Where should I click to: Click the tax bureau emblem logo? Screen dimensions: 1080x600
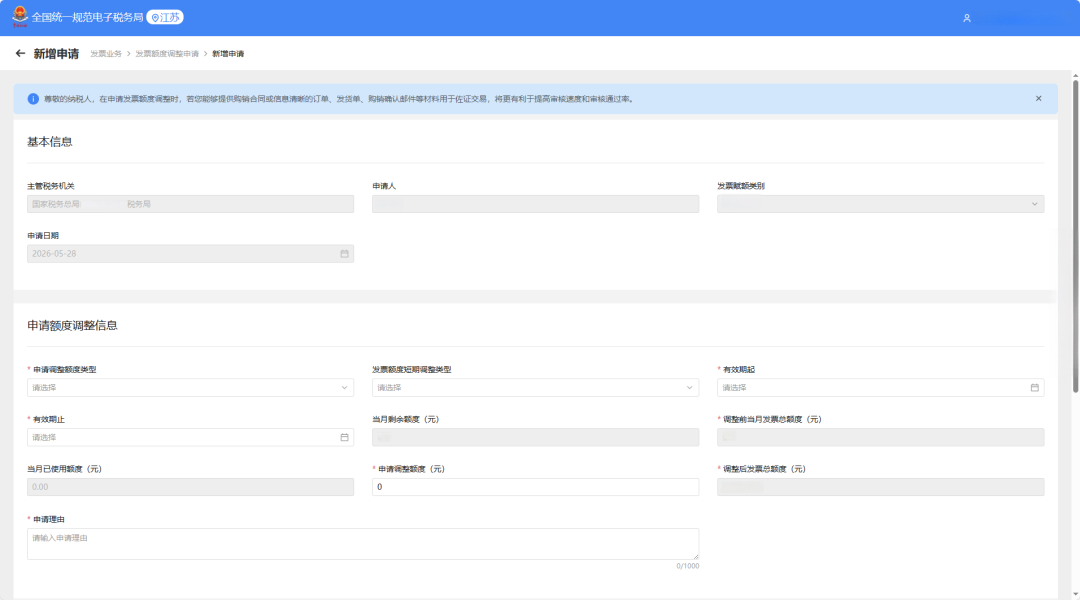click(x=20, y=17)
